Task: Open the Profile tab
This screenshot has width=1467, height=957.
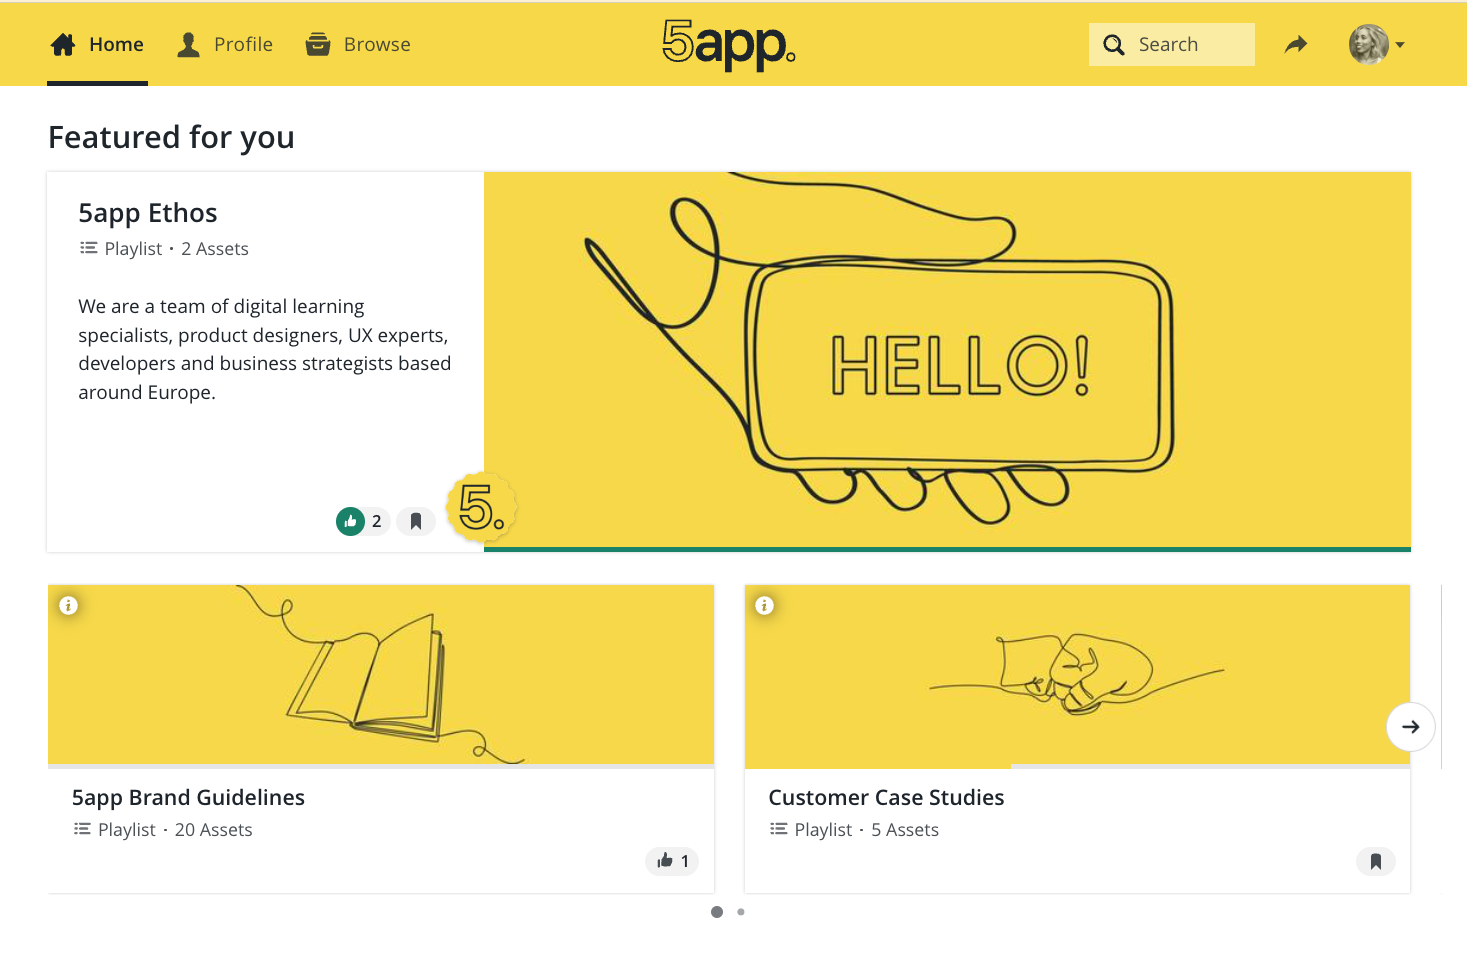Action: point(225,45)
